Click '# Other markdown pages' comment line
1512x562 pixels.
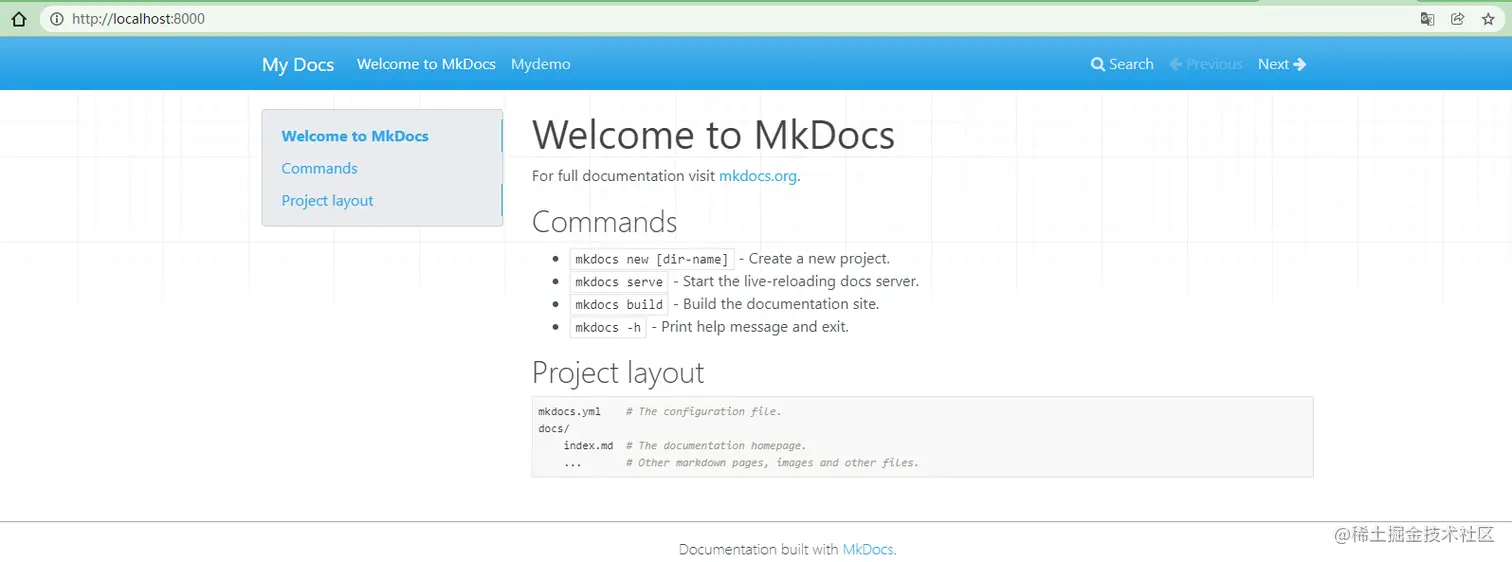772,463
